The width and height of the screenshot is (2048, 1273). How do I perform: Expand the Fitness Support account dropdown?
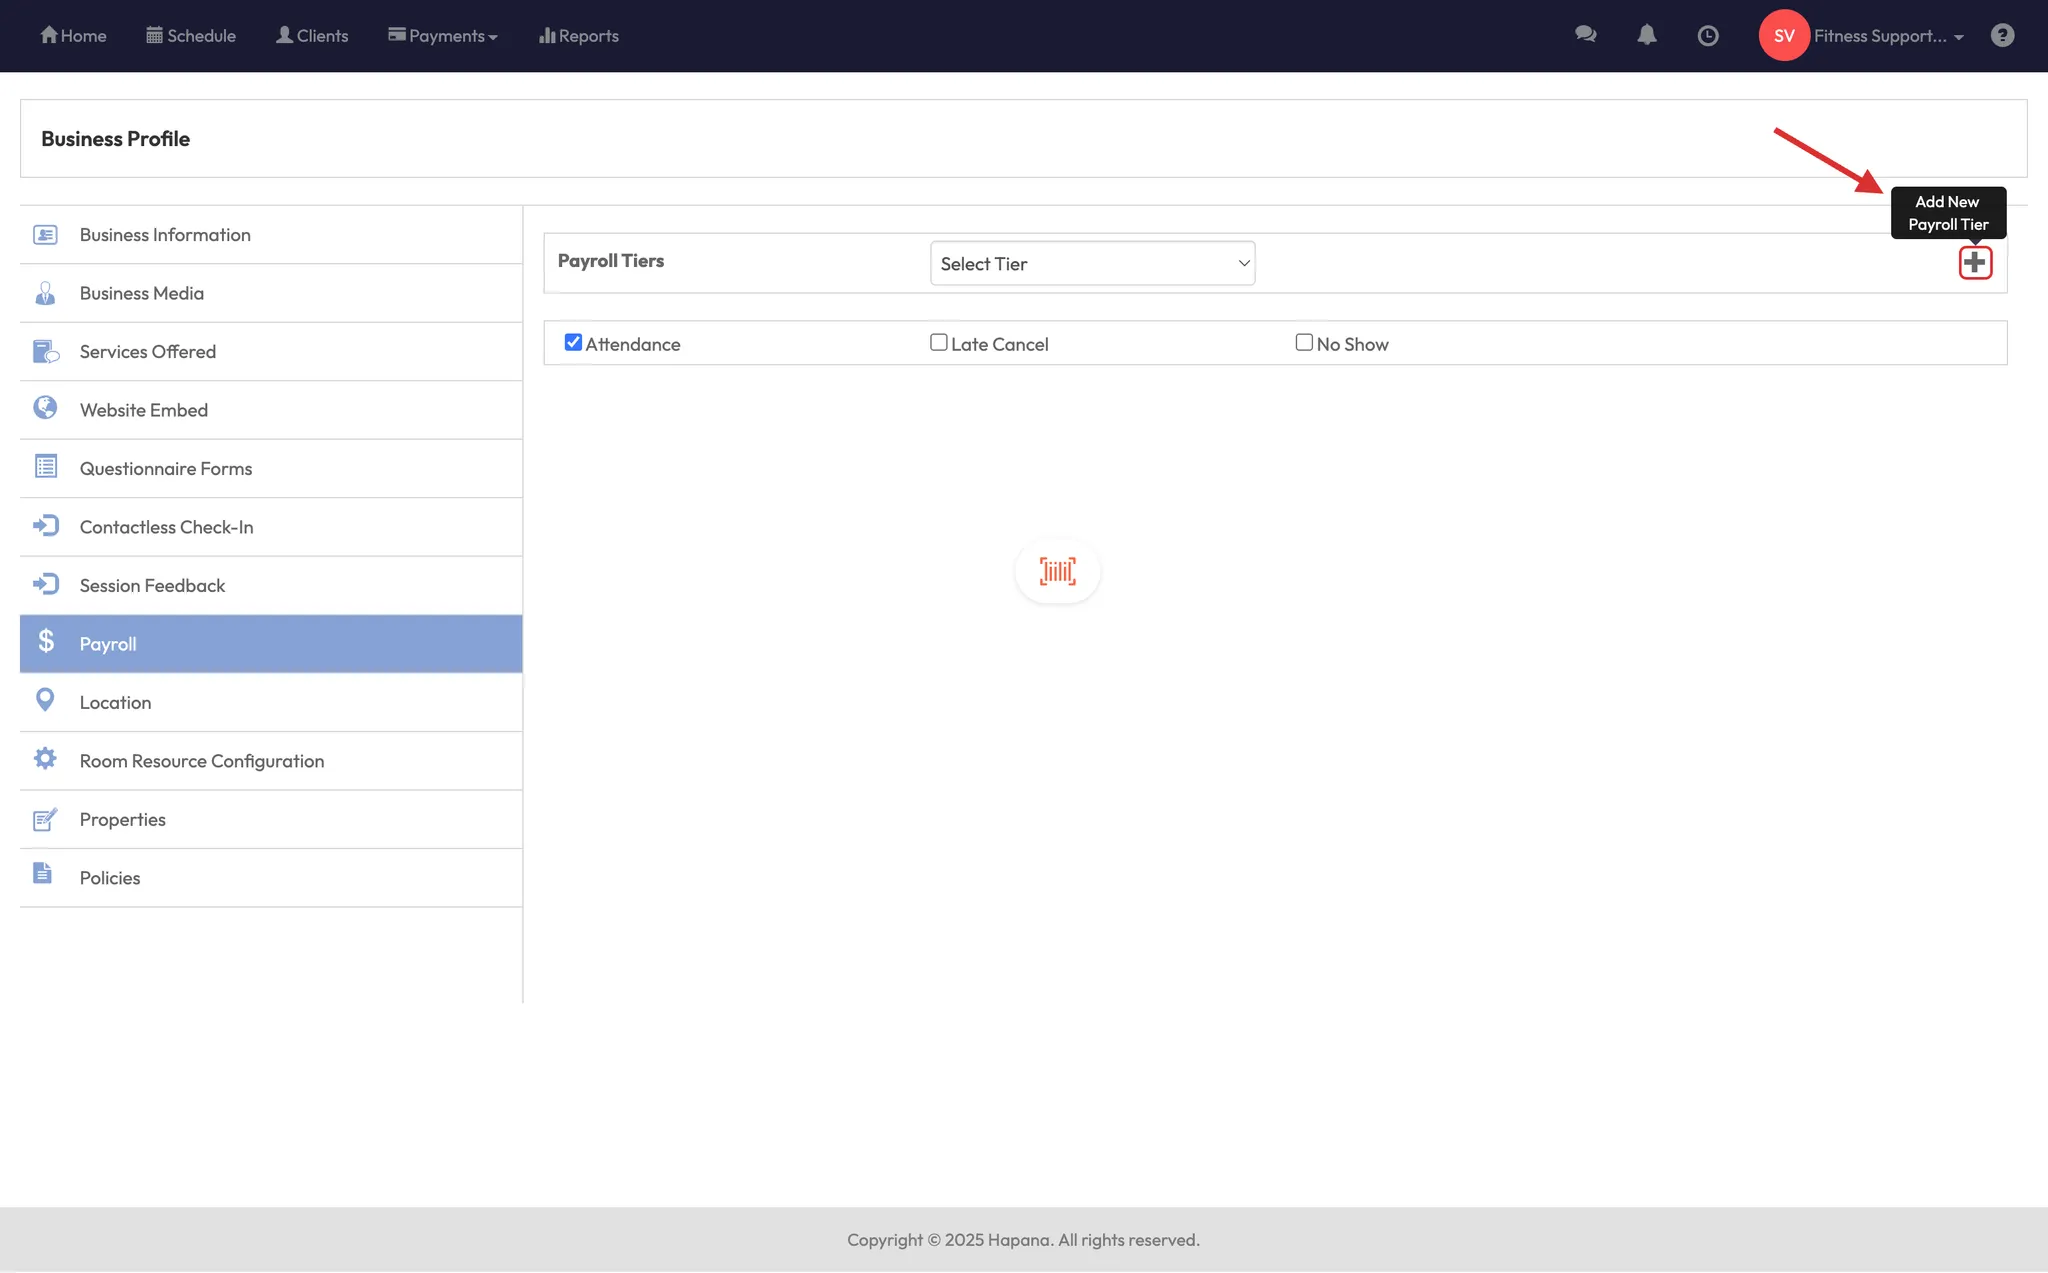(1888, 36)
